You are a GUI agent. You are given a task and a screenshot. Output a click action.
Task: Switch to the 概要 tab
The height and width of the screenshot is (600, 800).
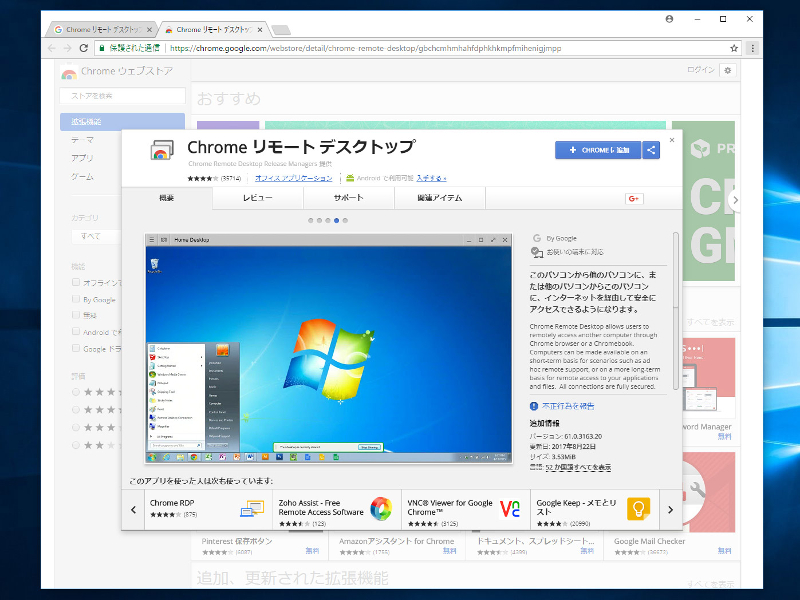167,198
